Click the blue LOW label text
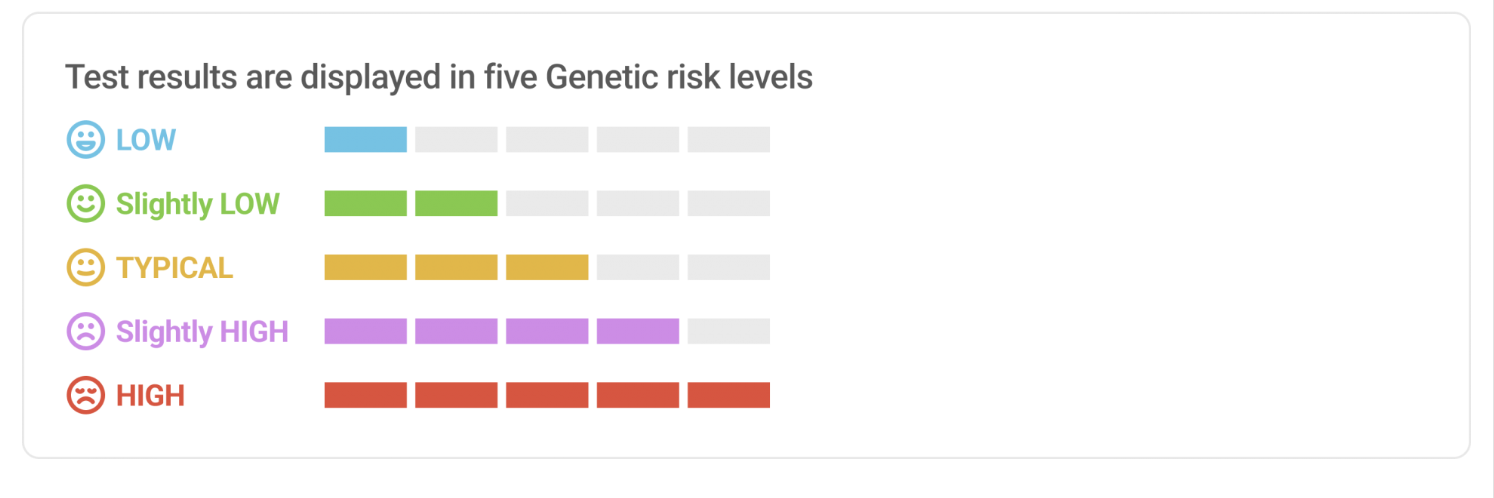The height and width of the screenshot is (498, 1494). (146, 140)
